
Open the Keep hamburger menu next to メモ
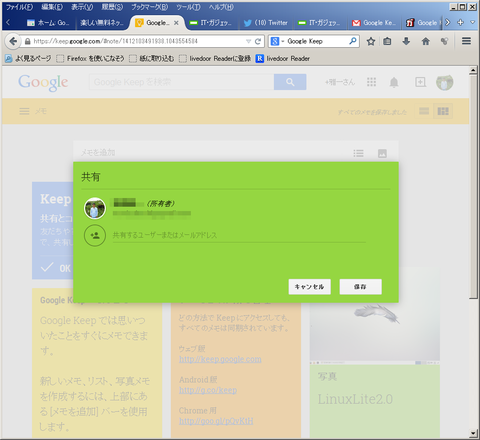pos(24,111)
